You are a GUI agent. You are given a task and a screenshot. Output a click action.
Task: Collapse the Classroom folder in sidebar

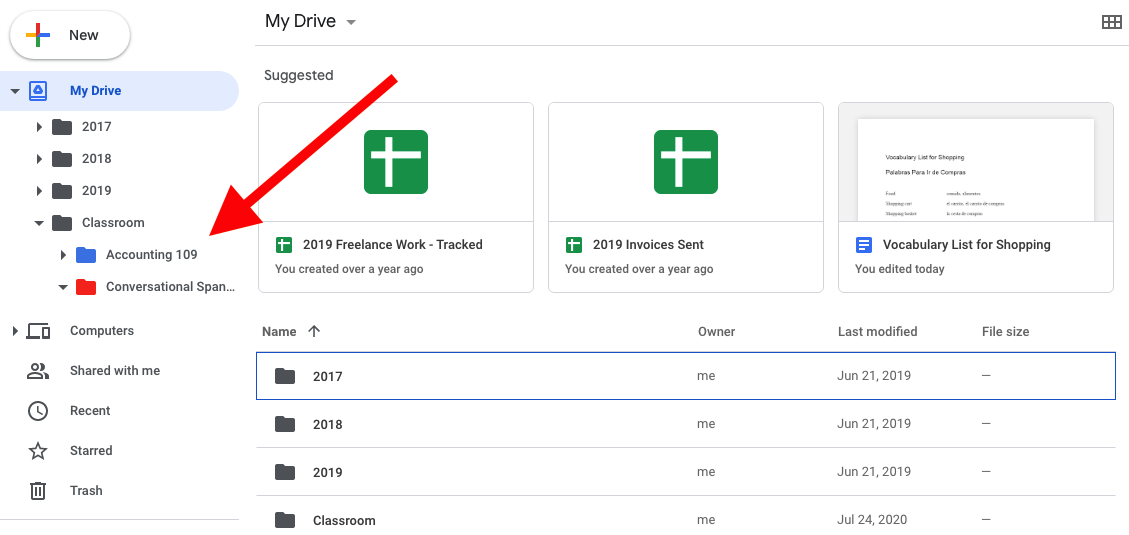pos(40,223)
